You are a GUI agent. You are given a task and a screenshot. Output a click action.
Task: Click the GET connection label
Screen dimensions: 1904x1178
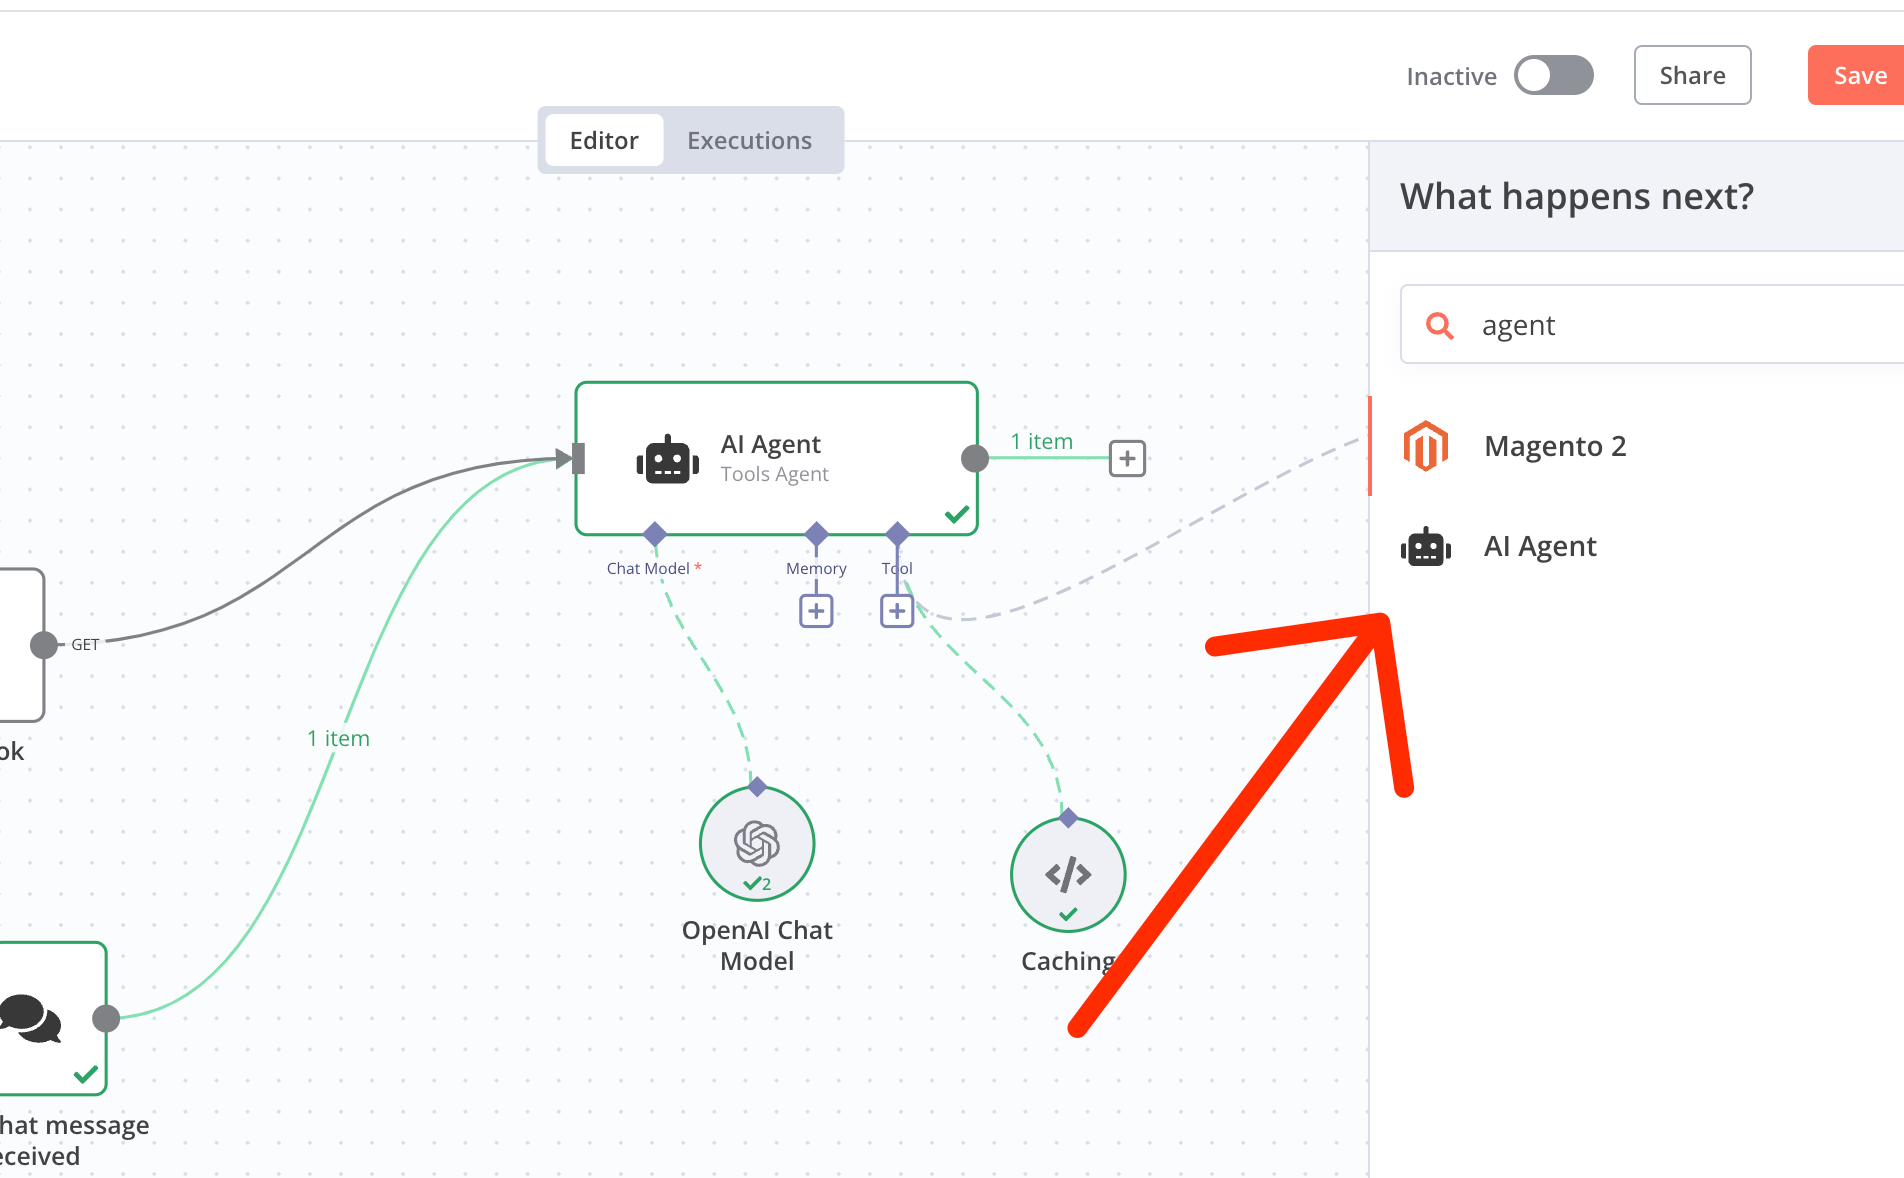pos(85,645)
